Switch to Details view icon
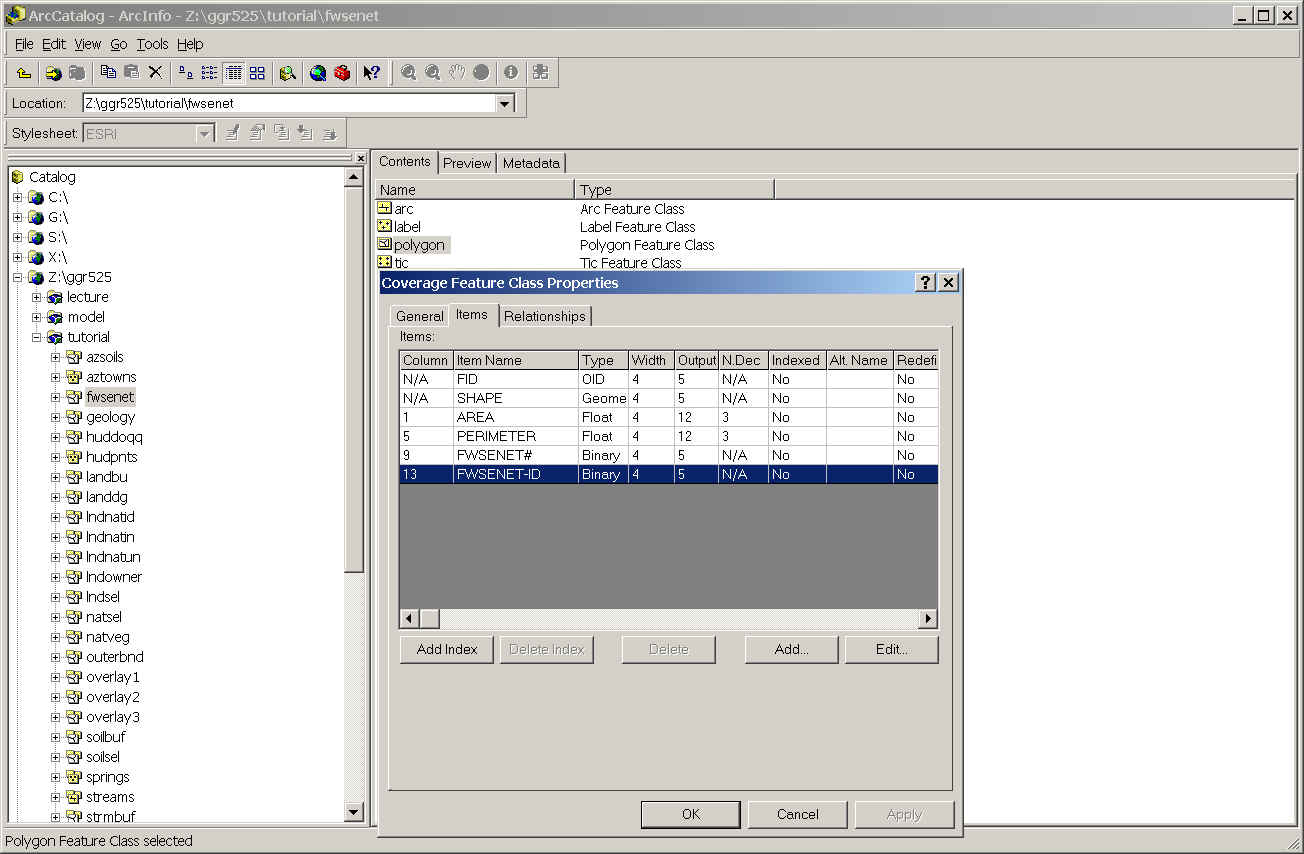 click(233, 73)
